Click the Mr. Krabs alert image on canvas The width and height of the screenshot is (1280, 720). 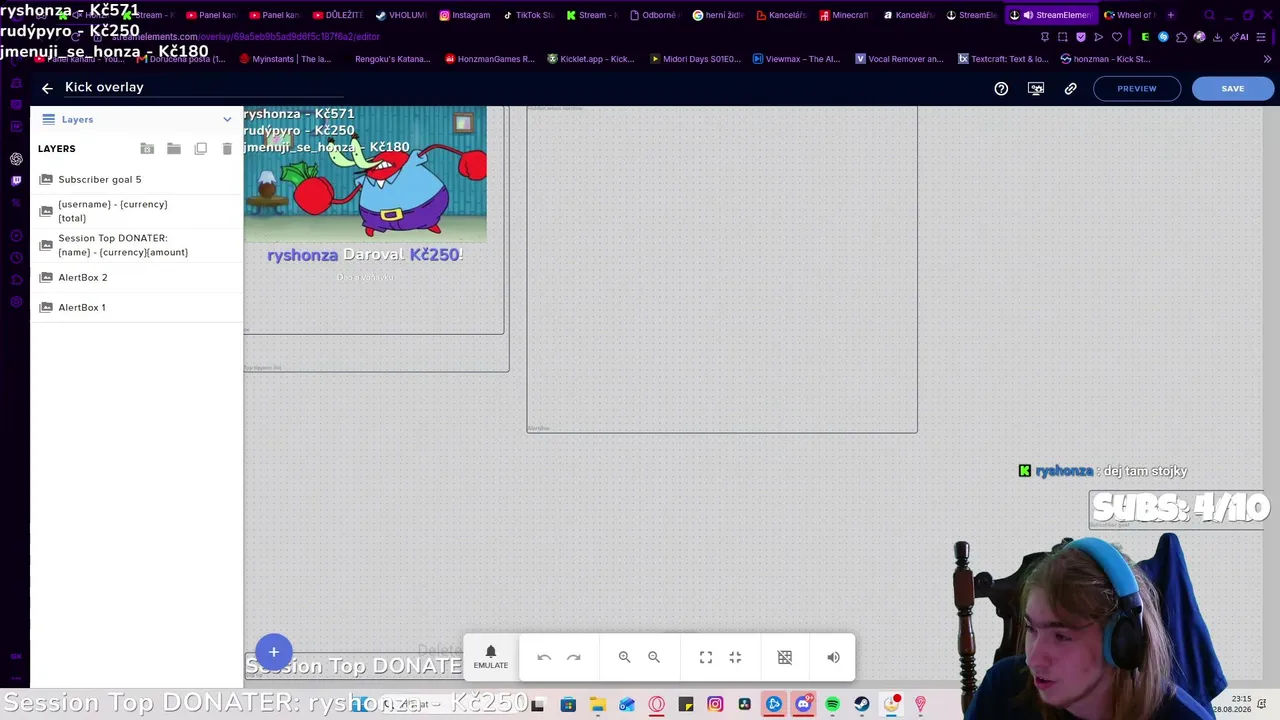pos(365,174)
